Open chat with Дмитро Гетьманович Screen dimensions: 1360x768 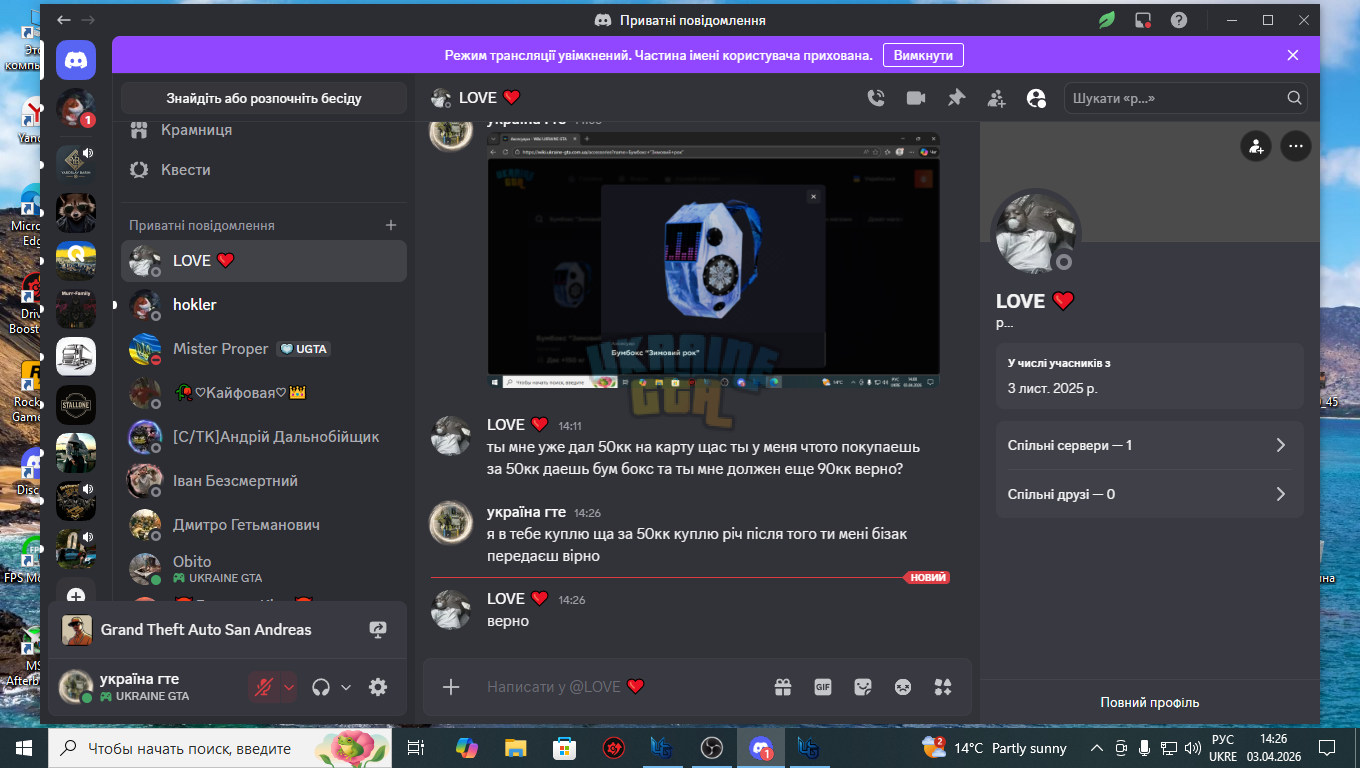(264, 524)
